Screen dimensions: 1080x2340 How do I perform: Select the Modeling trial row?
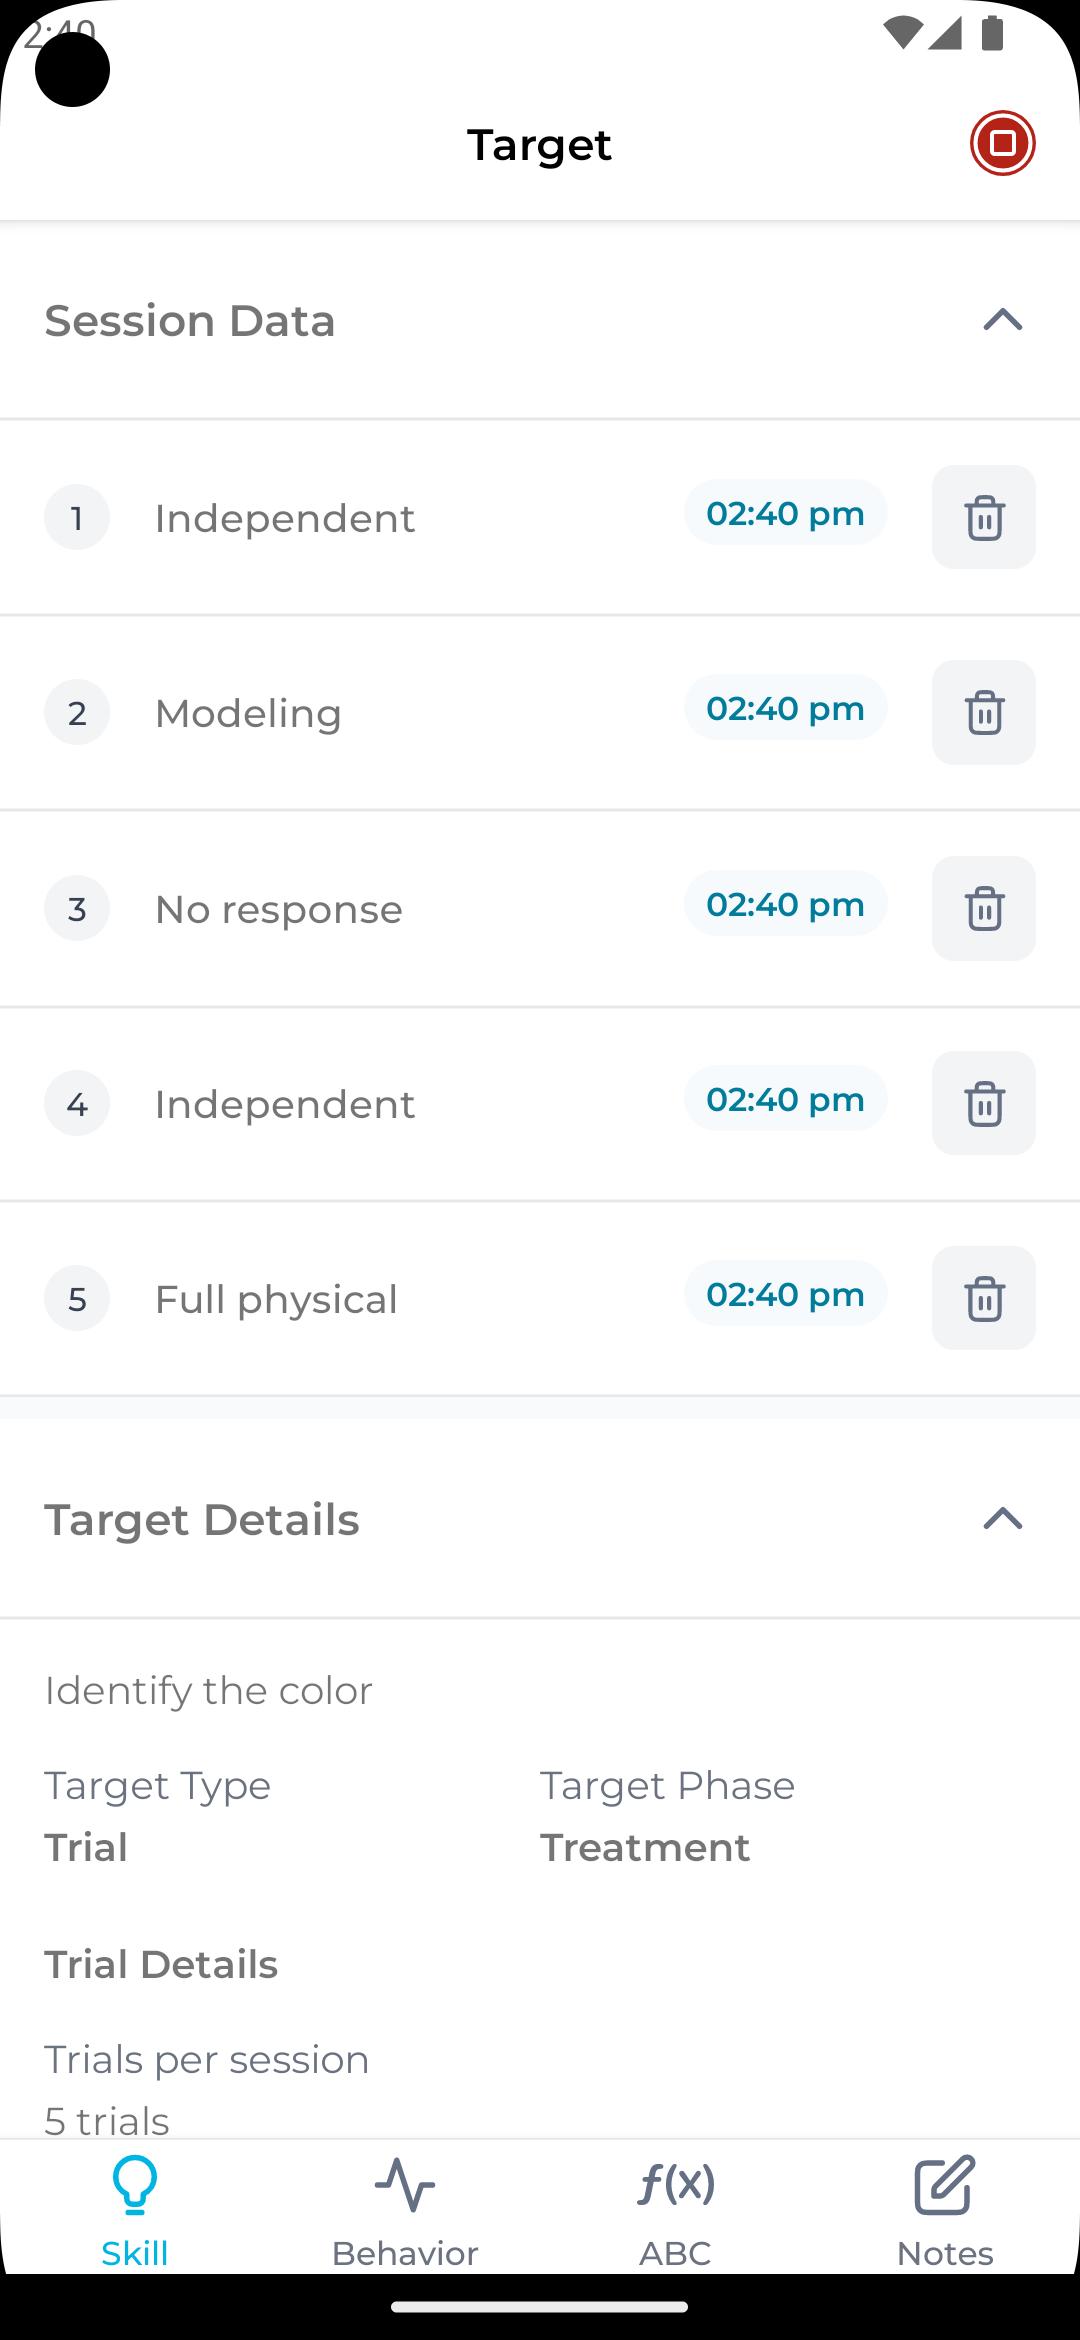[540, 713]
